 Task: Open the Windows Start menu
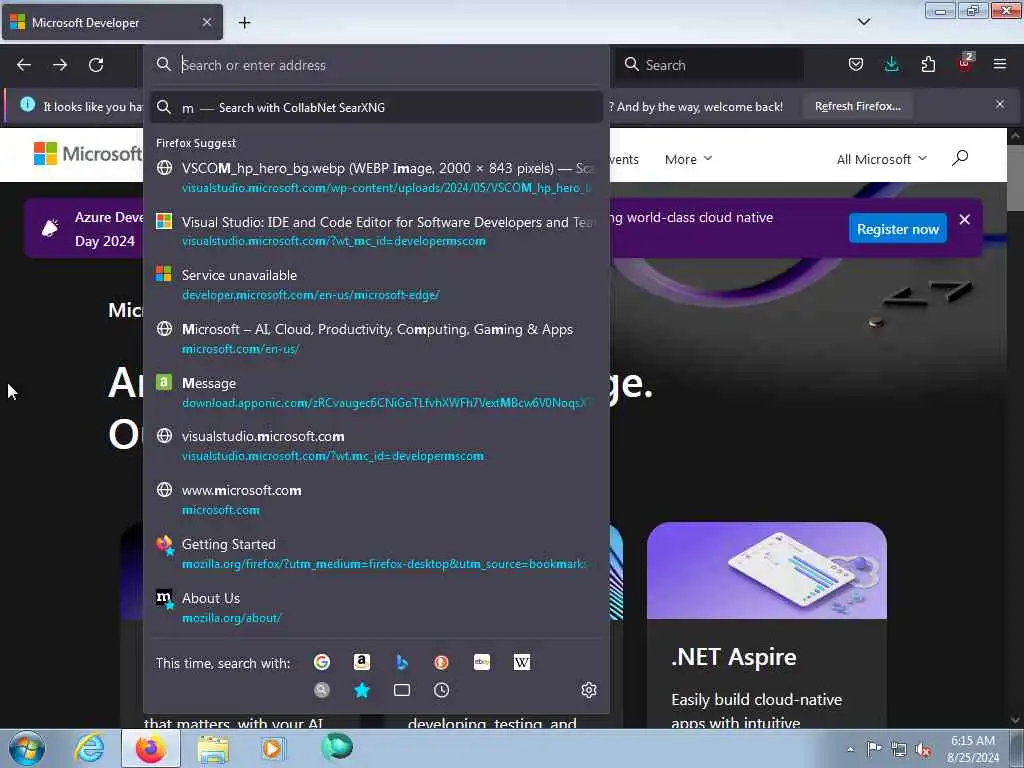(27, 748)
